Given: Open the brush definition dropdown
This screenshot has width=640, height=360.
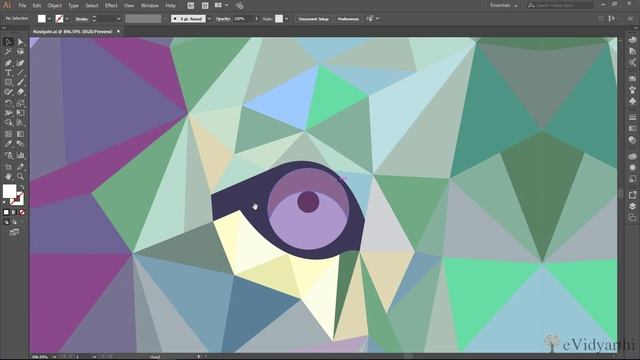Looking at the screenshot, I should 209,19.
